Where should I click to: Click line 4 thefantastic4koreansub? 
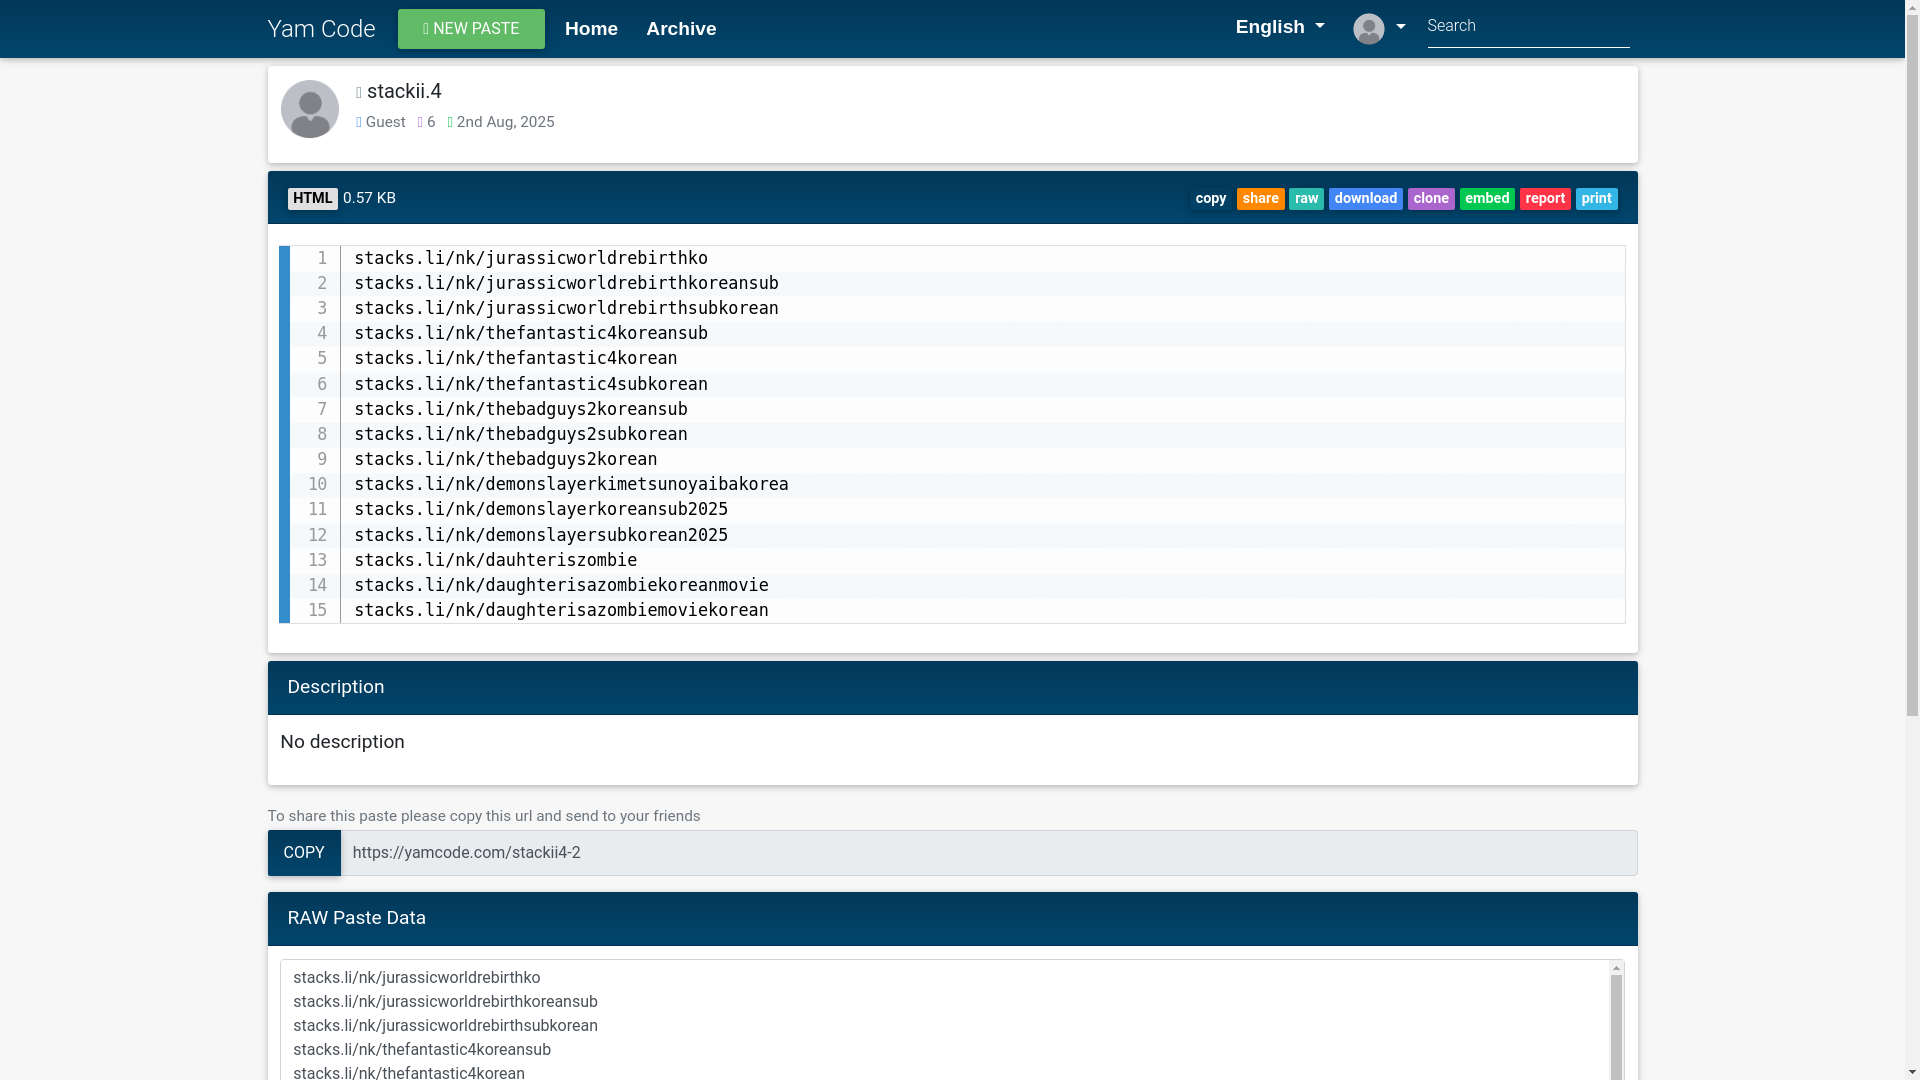click(531, 333)
